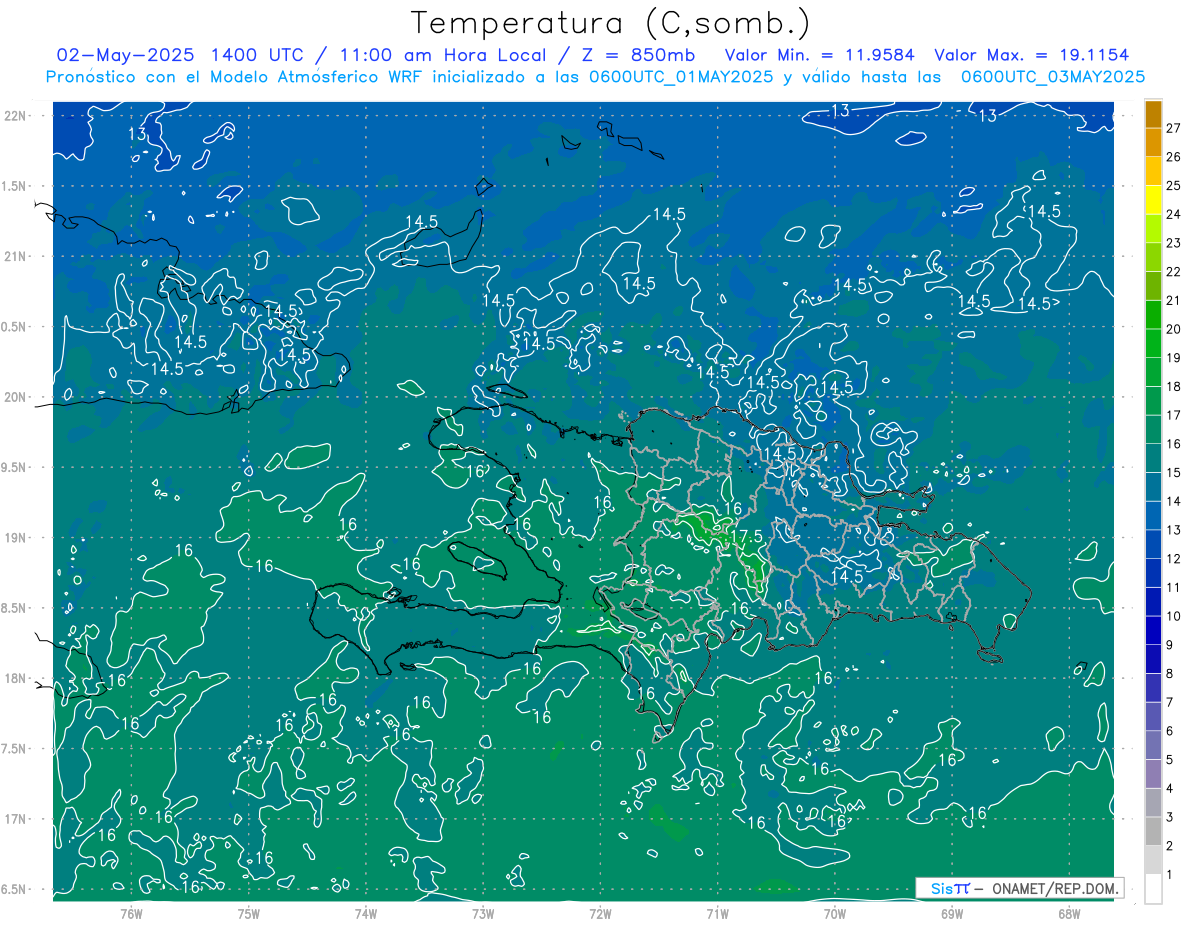Click the colorbar label 26
The height and width of the screenshot is (927, 1200).
[1173, 156]
